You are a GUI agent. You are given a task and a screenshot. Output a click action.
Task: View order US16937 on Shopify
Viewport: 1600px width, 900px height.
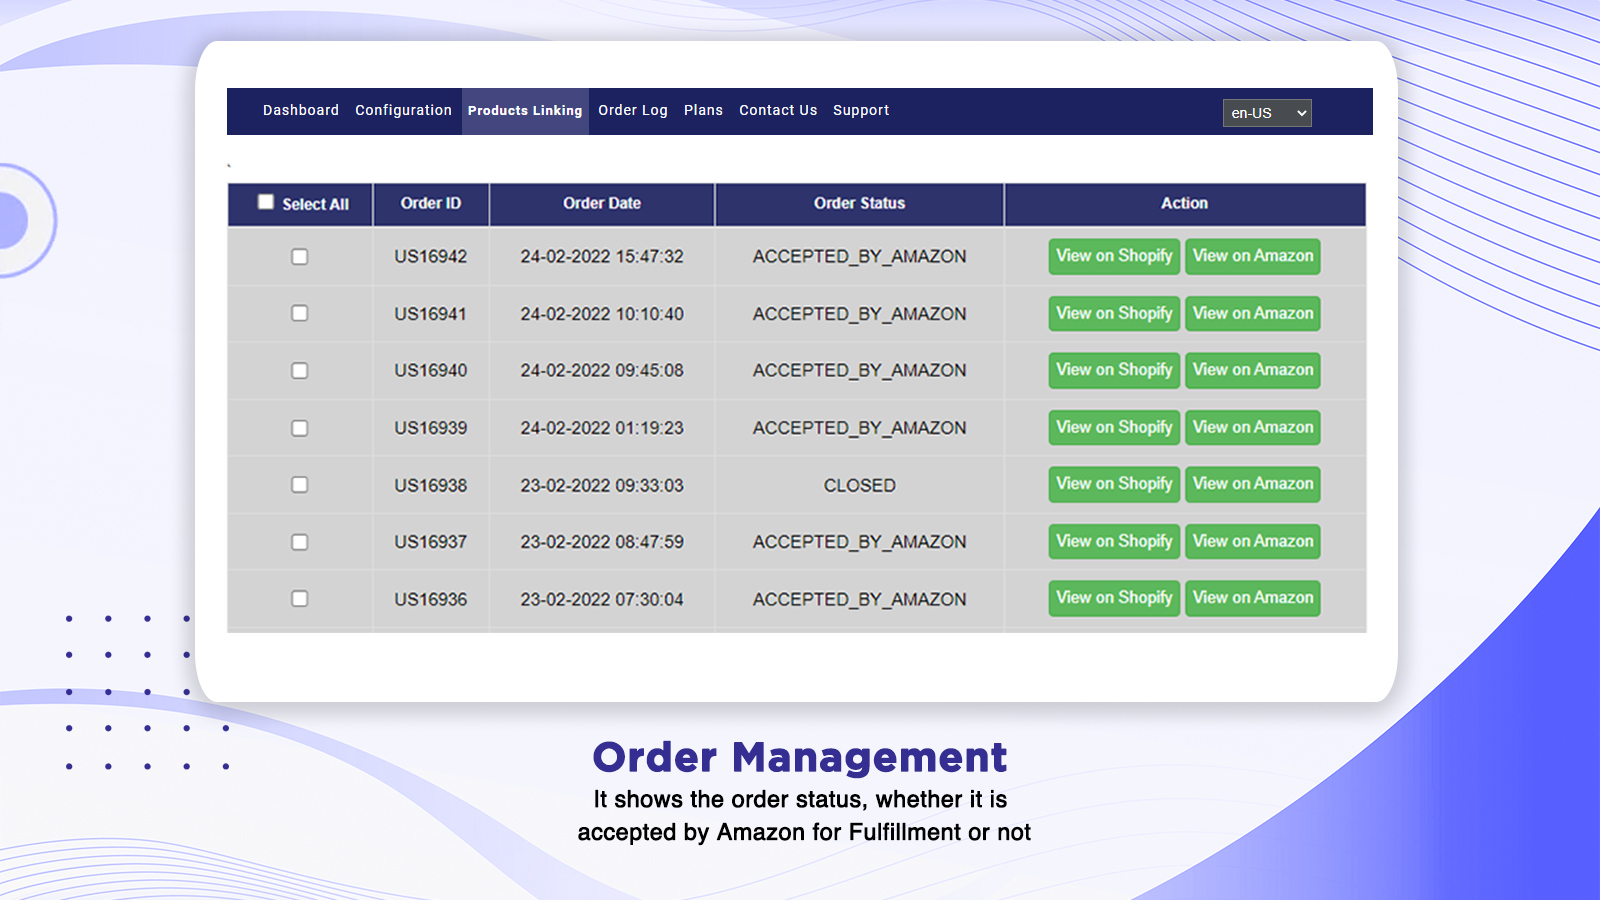point(1114,541)
